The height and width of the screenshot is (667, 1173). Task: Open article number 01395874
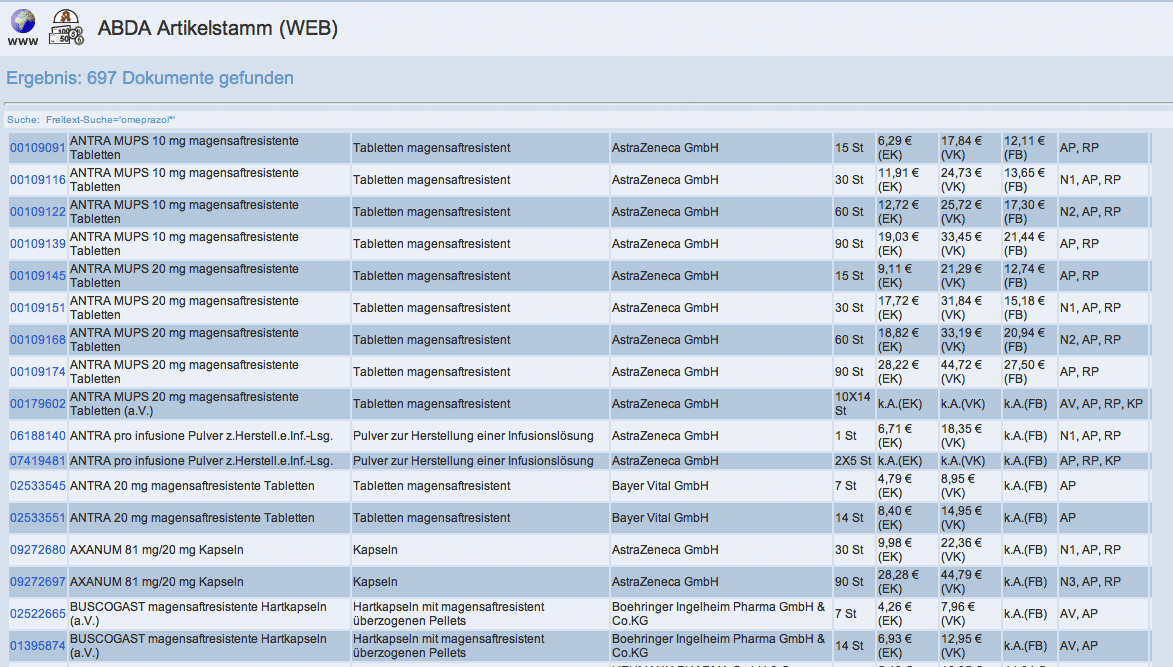37,646
